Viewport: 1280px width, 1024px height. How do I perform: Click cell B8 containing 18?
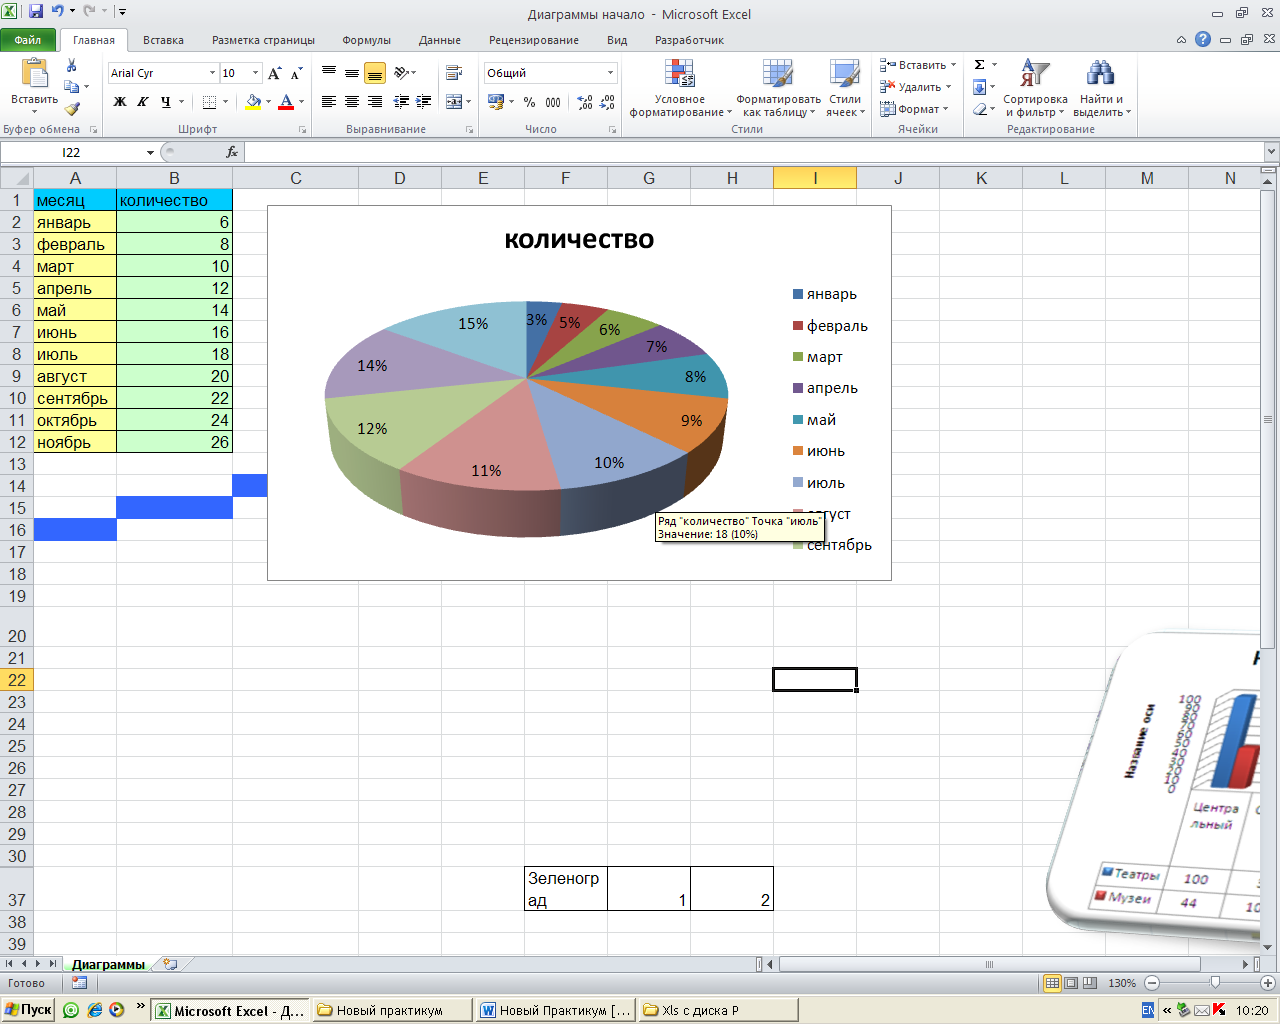pos(174,354)
